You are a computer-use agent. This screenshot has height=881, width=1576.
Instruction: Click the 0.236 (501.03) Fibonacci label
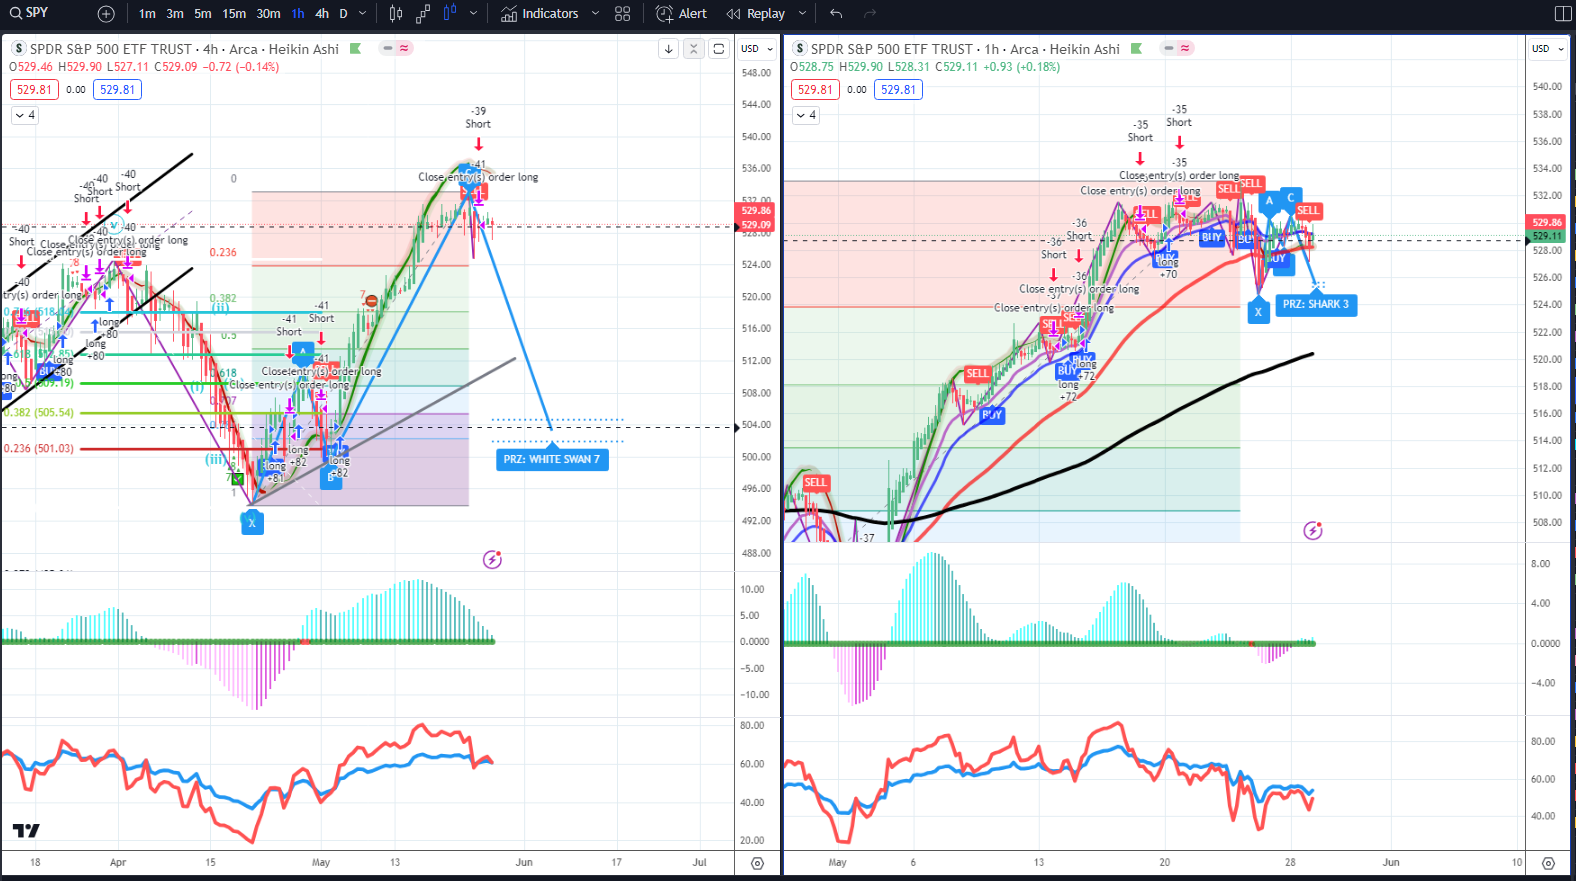coord(39,448)
